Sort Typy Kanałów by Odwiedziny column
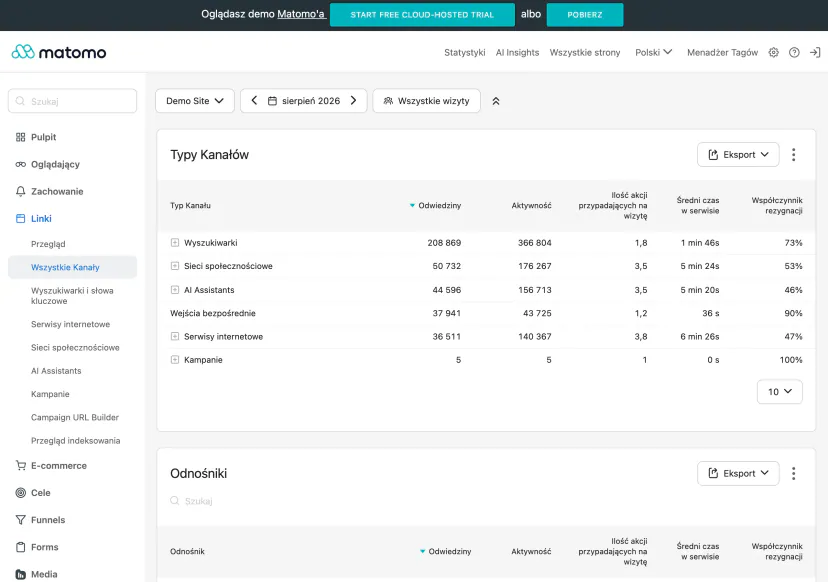828x582 pixels. click(436, 205)
